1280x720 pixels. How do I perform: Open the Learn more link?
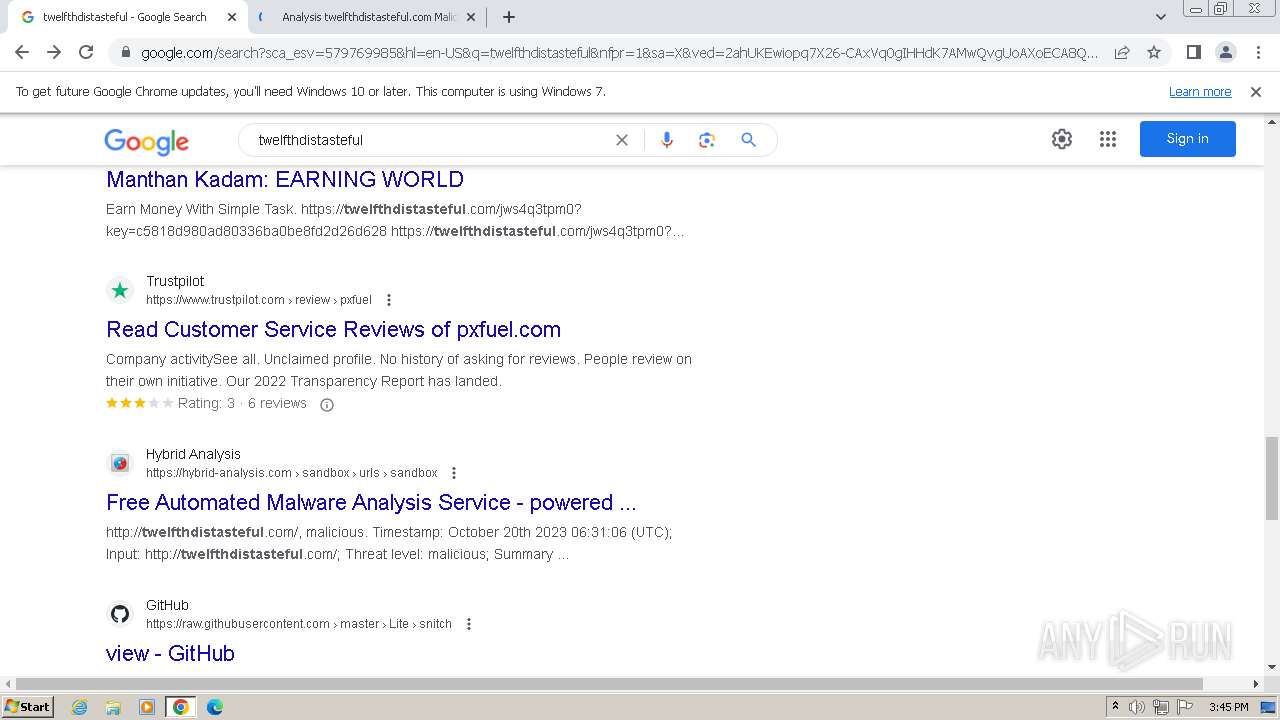tap(1200, 91)
